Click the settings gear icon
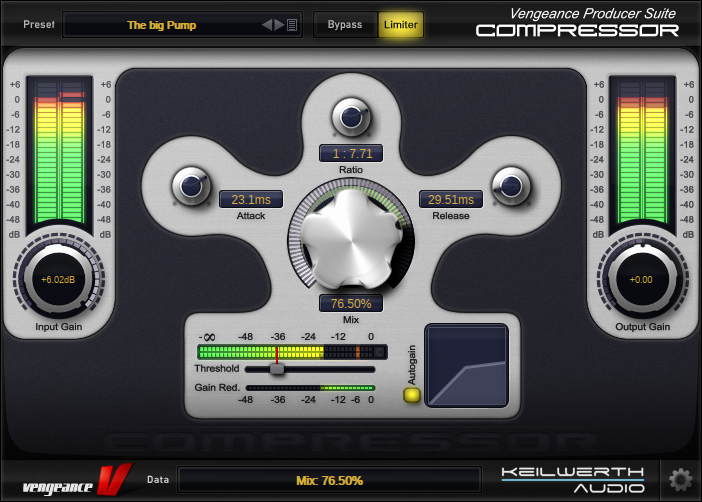The height and width of the screenshot is (502, 702). click(x=680, y=479)
